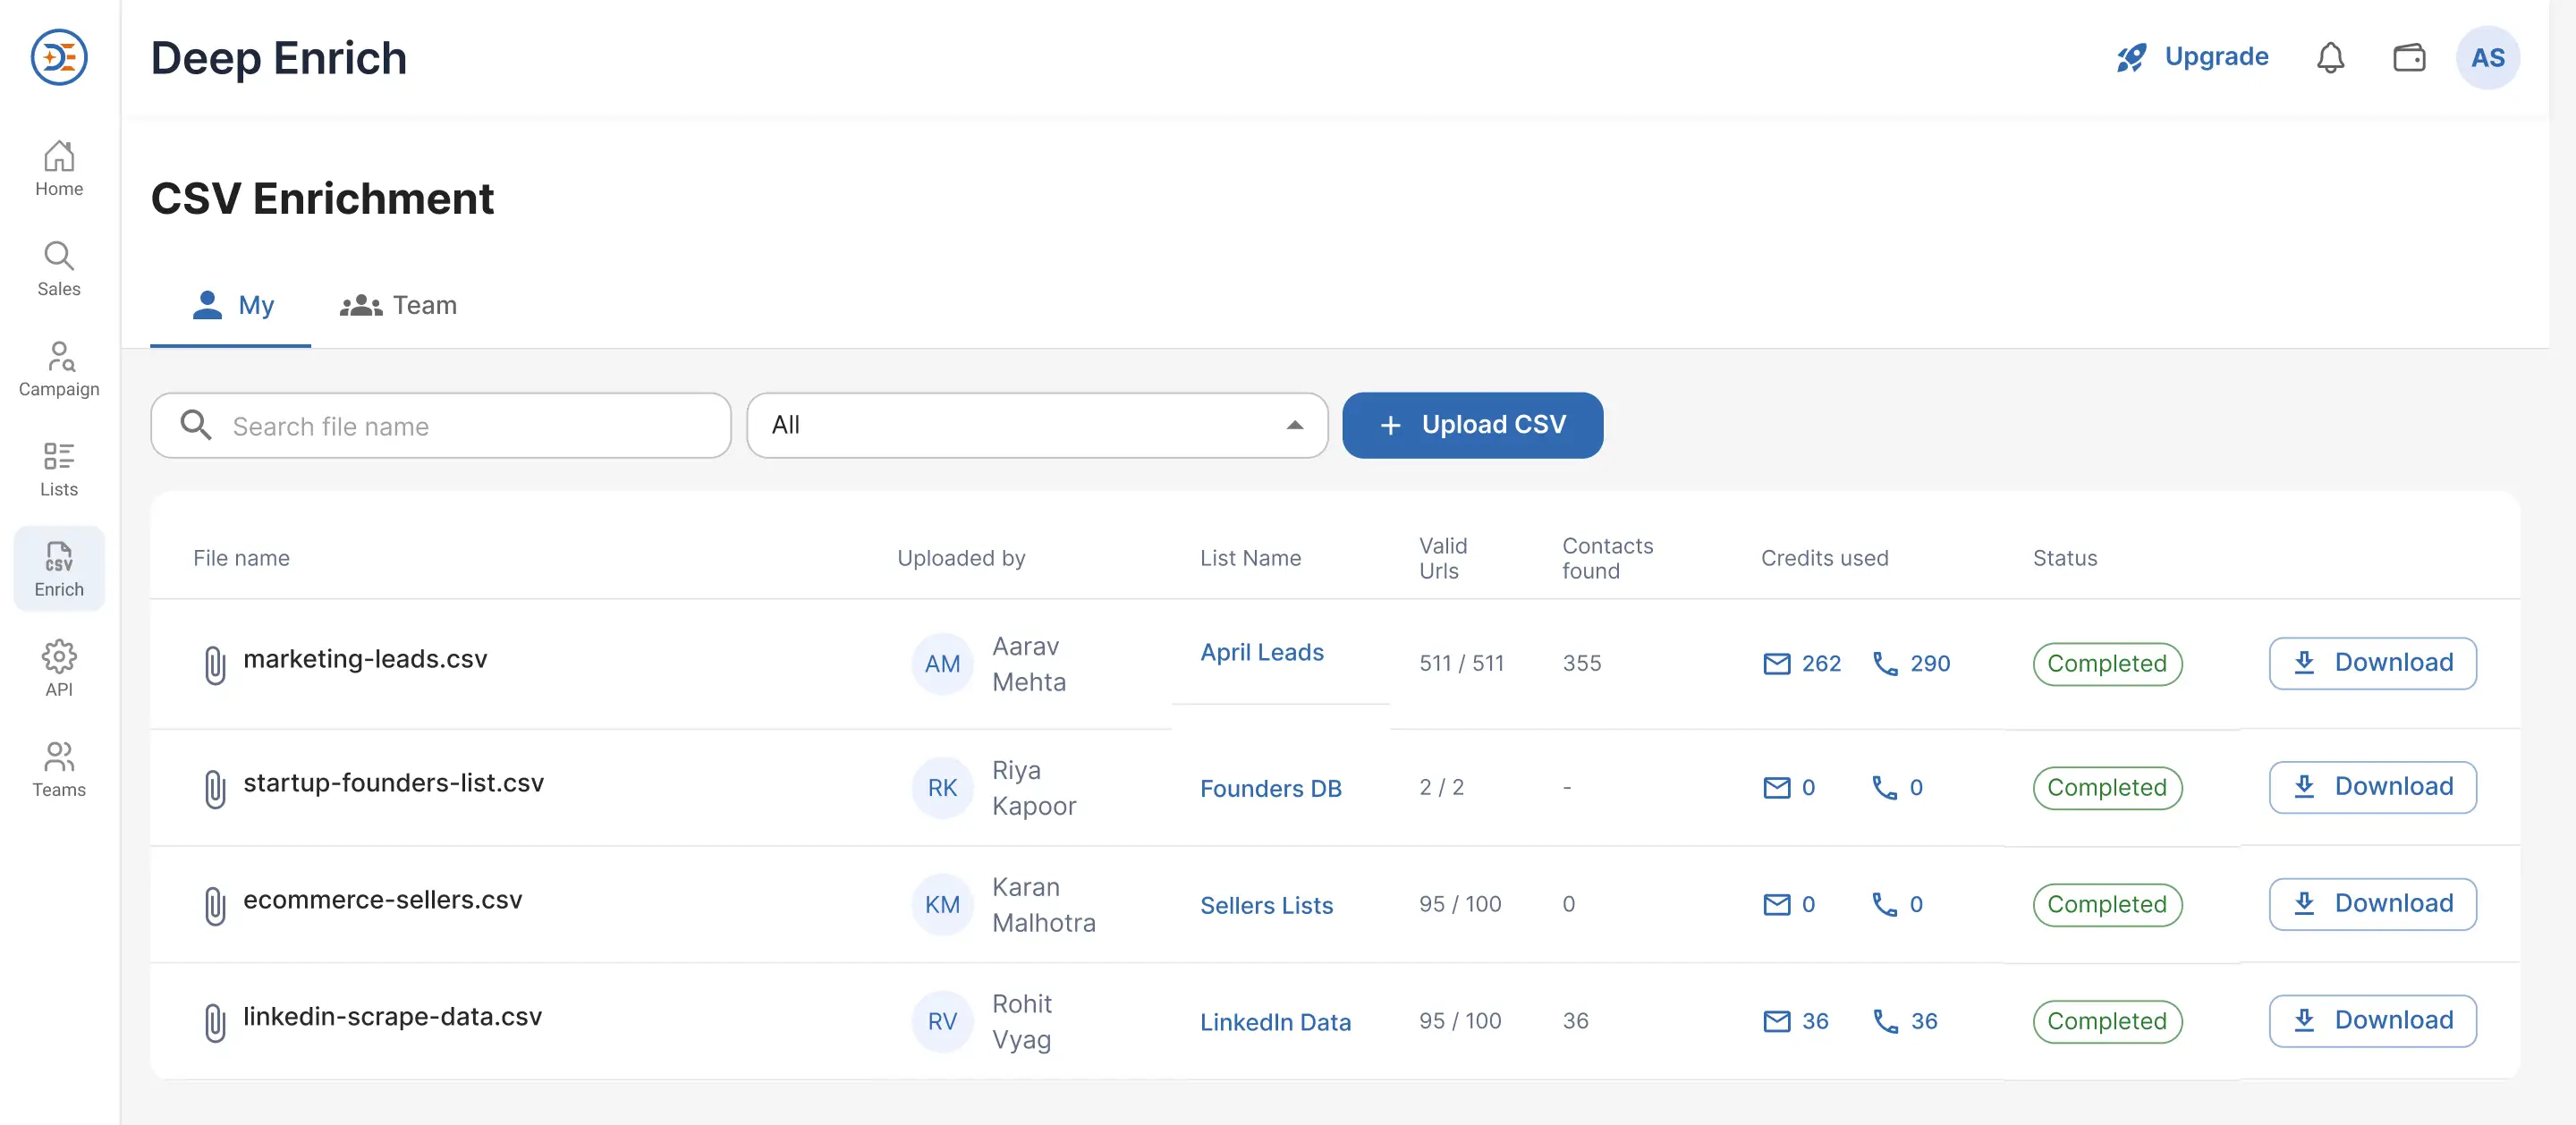Viewport: 2576px width, 1125px height.
Task: Click the Uploaded by column header
Action: click(x=961, y=558)
